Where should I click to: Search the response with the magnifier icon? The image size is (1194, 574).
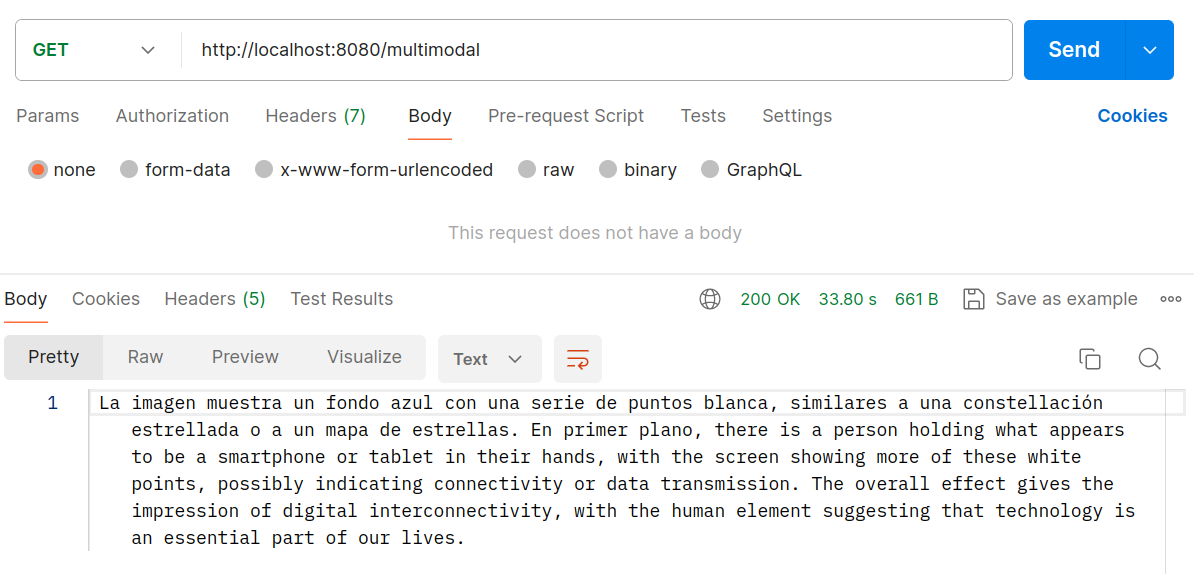[1149, 359]
